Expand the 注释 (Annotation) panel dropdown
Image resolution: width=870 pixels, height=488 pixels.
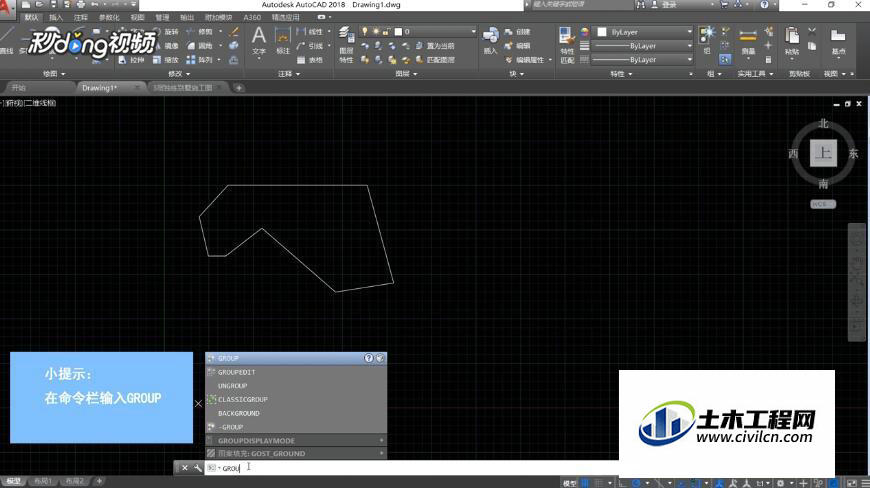click(x=289, y=74)
